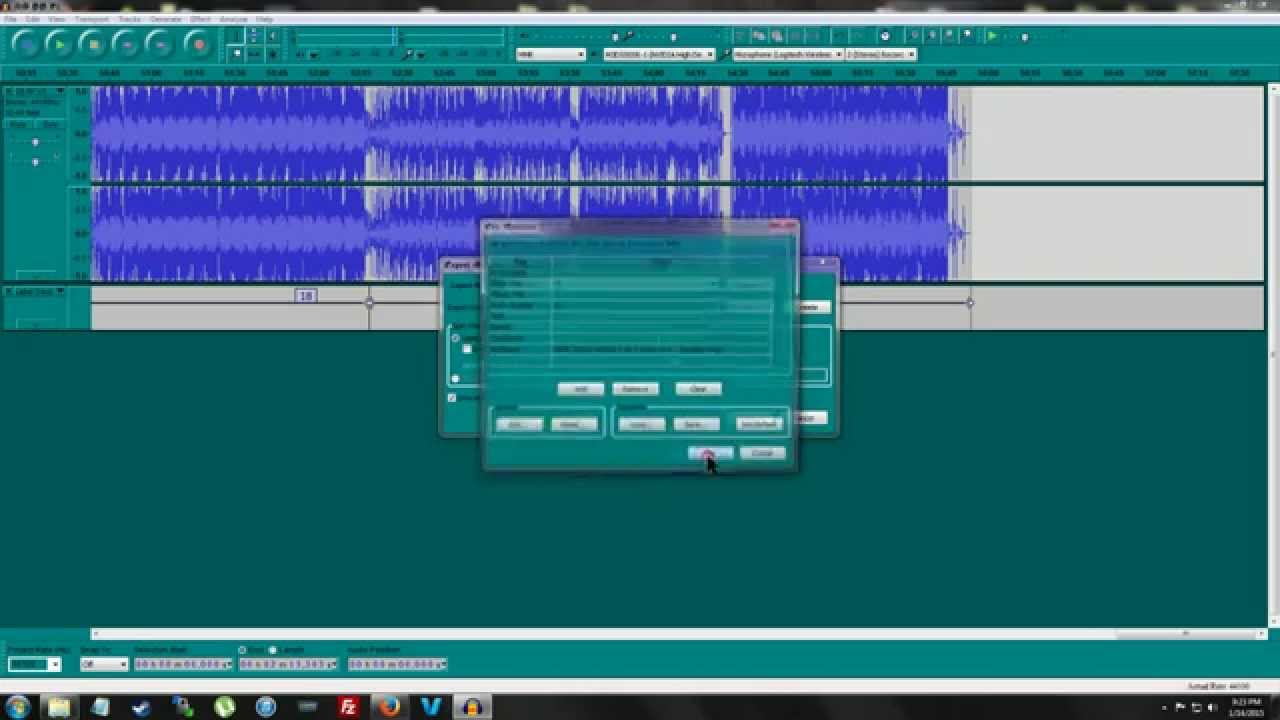This screenshot has height=720, width=1280.
Task: Select the Draw tool
Action: [x=271, y=36]
